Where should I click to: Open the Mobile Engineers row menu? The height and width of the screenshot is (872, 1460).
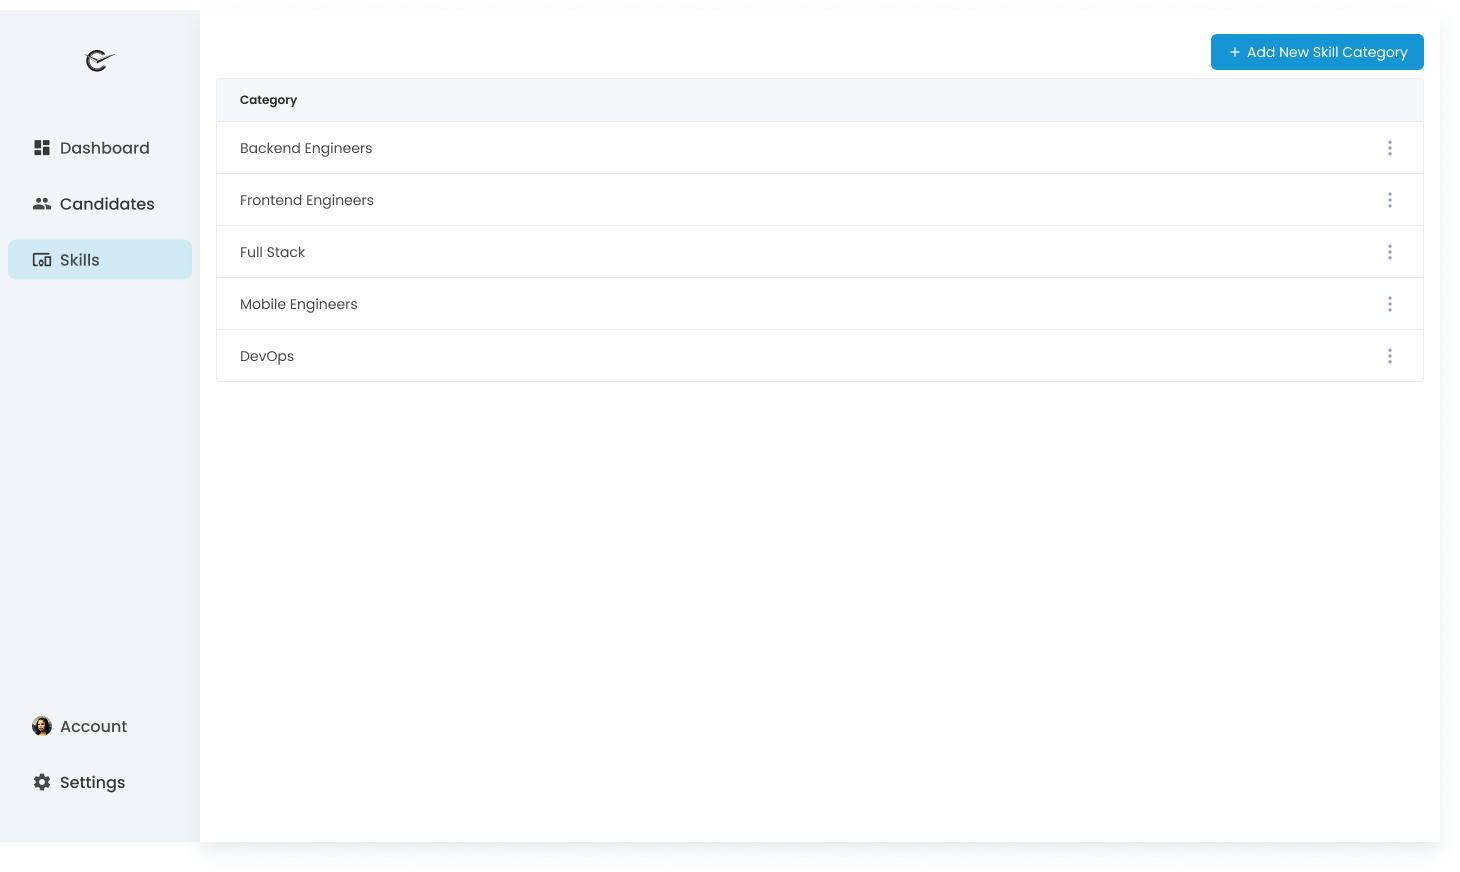(1390, 303)
